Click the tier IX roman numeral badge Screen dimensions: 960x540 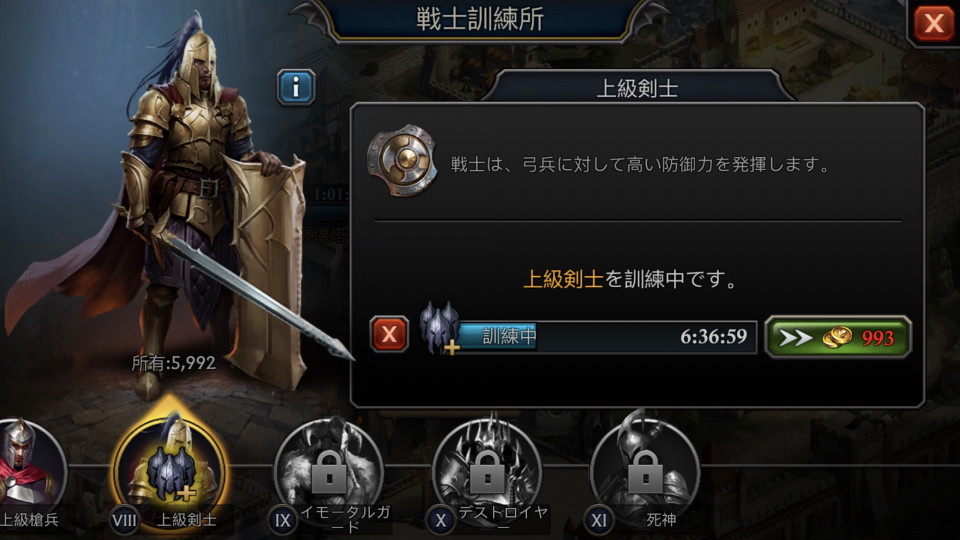point(283,521)
